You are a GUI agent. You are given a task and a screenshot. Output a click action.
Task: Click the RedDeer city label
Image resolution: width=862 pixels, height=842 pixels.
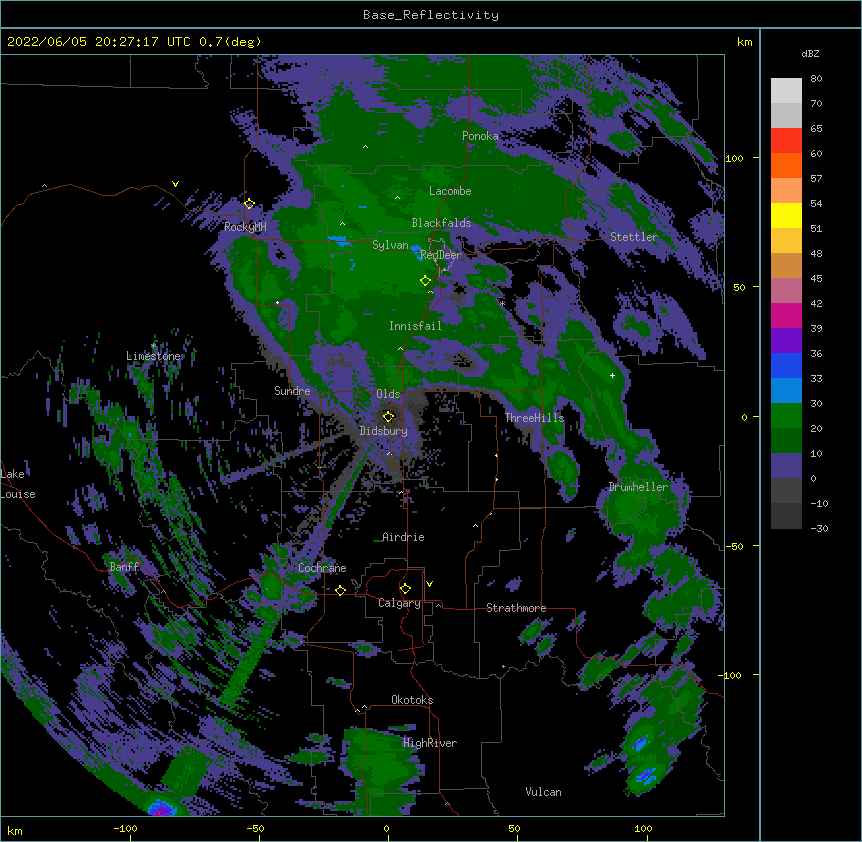(441, 255)
